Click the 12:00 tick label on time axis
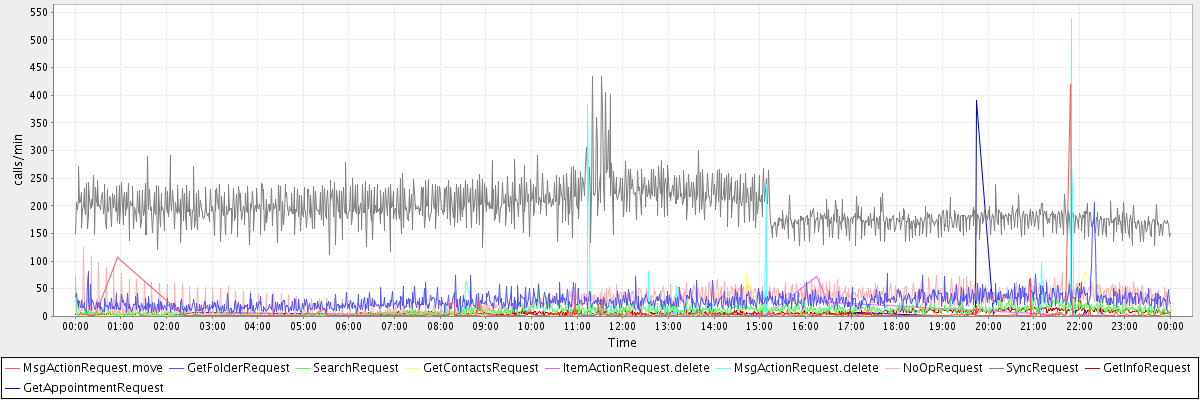1200x400 pixels. tap(622, 326)
